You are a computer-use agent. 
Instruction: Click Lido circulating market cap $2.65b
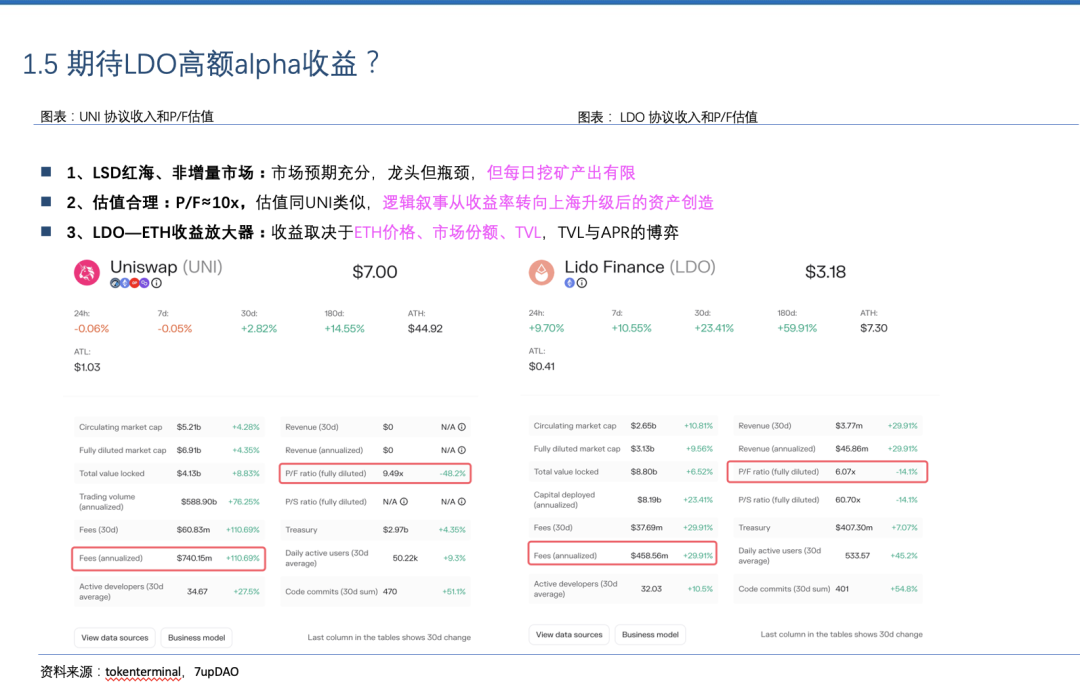(643, 426)
